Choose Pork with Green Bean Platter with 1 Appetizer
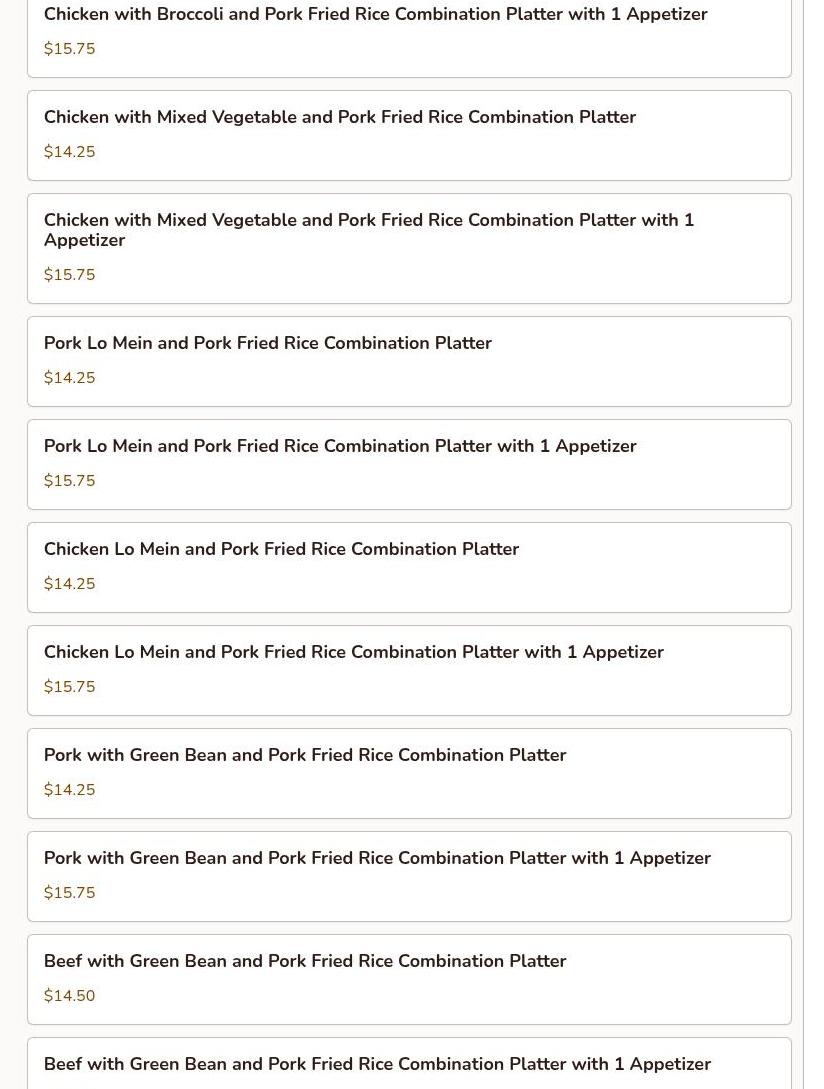This screenshot has height=1089, width=824. click(377, 859)
